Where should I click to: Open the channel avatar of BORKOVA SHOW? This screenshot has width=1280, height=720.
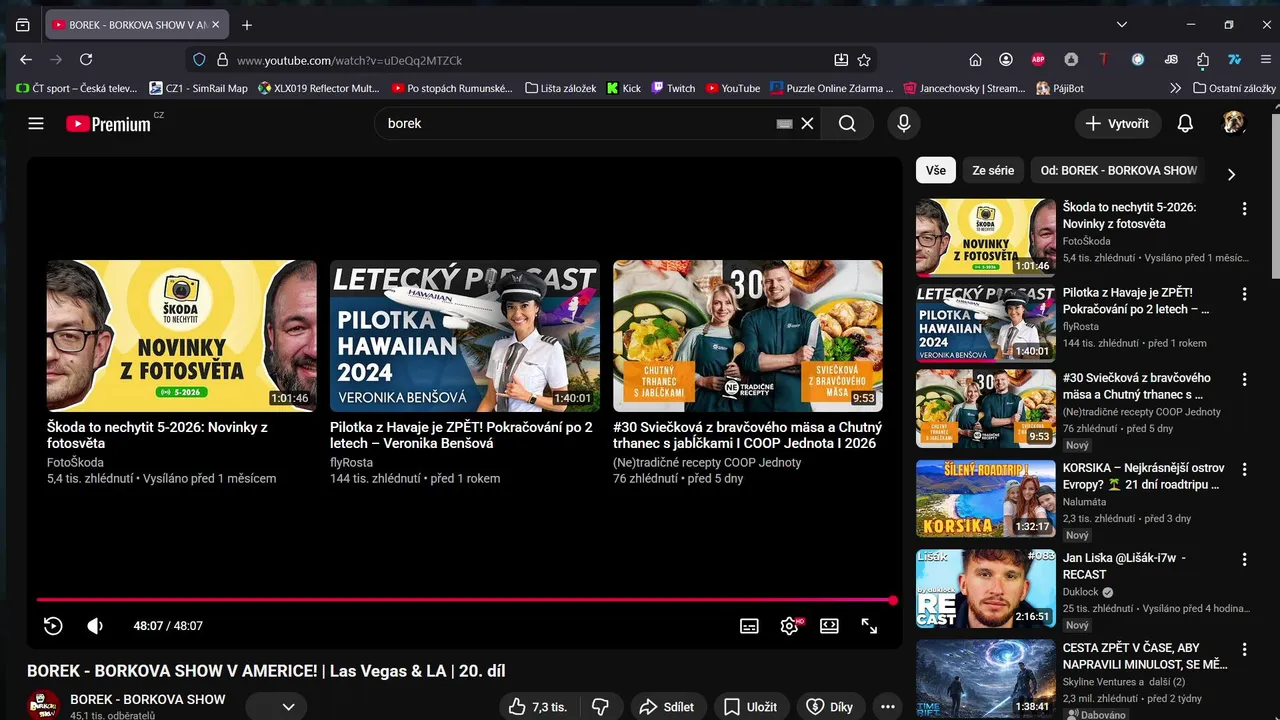click(x=43, y=706)
